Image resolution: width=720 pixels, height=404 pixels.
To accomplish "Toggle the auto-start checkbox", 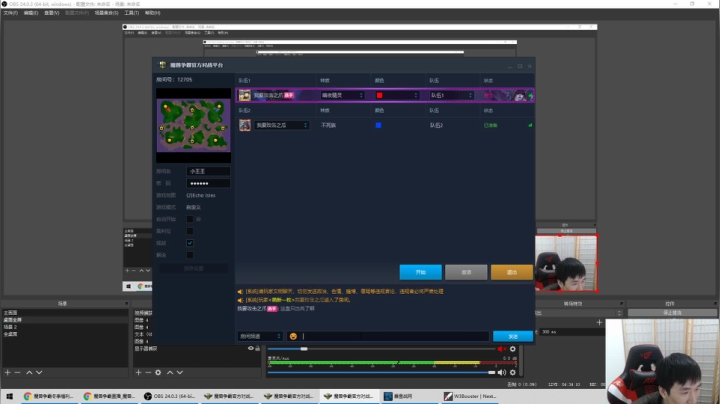I will coord(190,219).
